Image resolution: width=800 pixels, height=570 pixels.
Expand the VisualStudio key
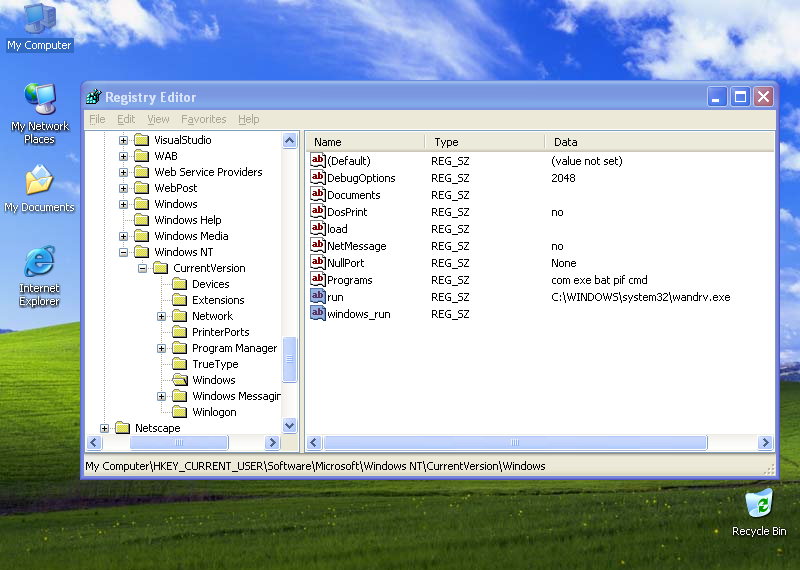coord(123,140)
